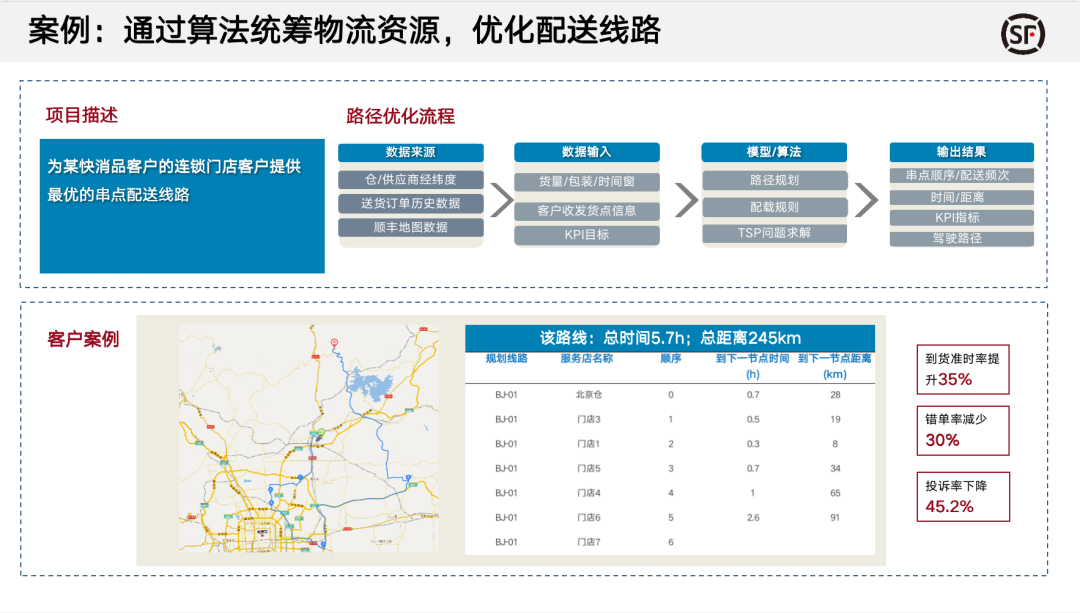This screenshot has width=1080, height=613.
Task: Click the distance value 28
Action: [x=835, y=395]
